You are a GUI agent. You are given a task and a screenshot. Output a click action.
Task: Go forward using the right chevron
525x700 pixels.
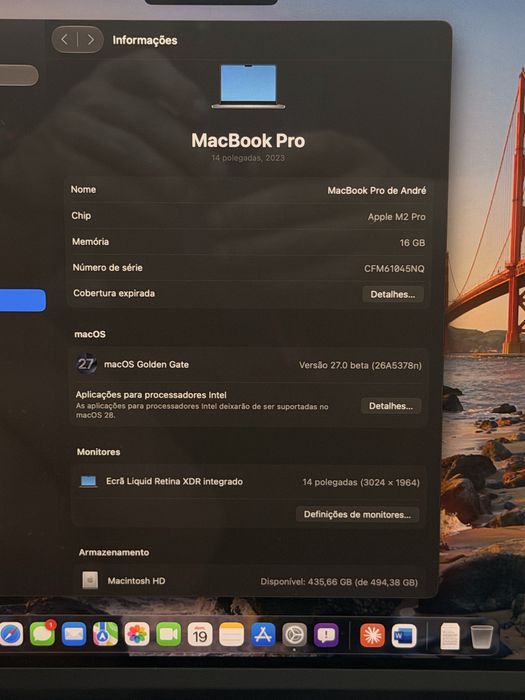tap(91, 40)
